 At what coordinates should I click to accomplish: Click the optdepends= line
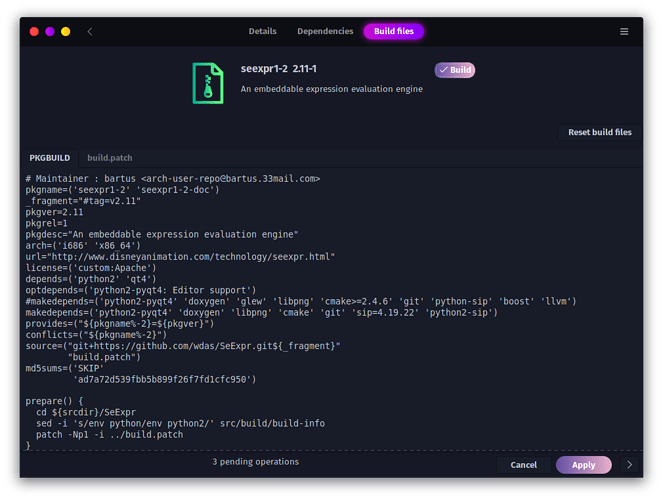tap(141, 290)
